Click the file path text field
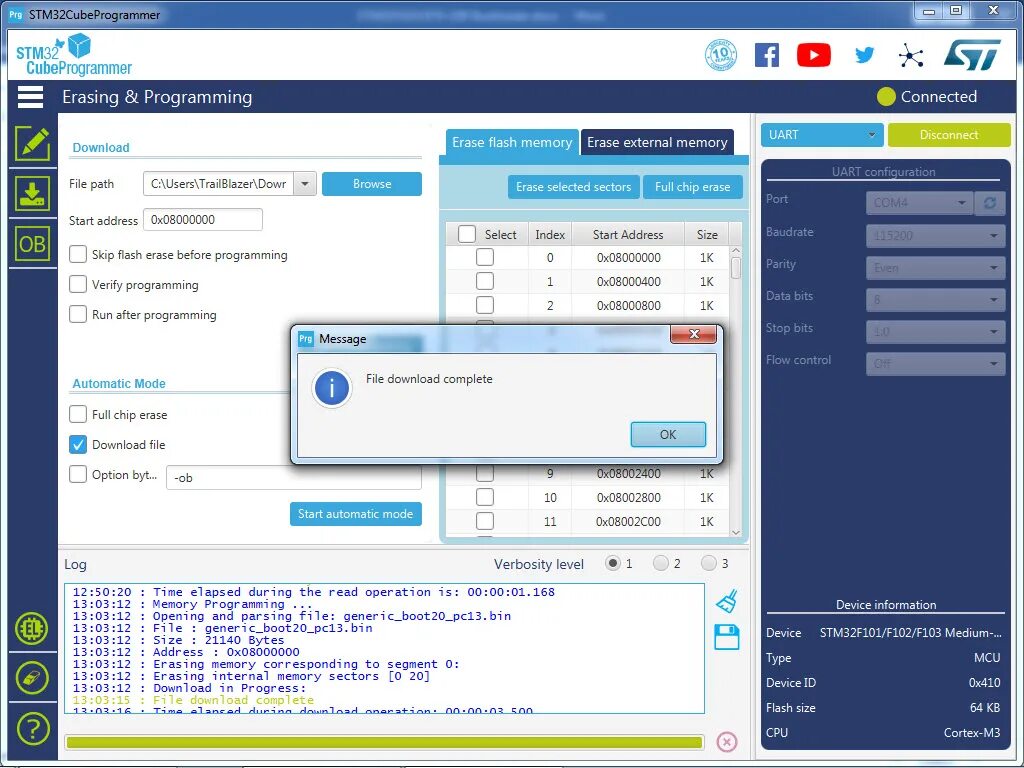Image resolution: width=1024 pixels, height=768 pixels. pyautogui.click(x=219, y=184)
